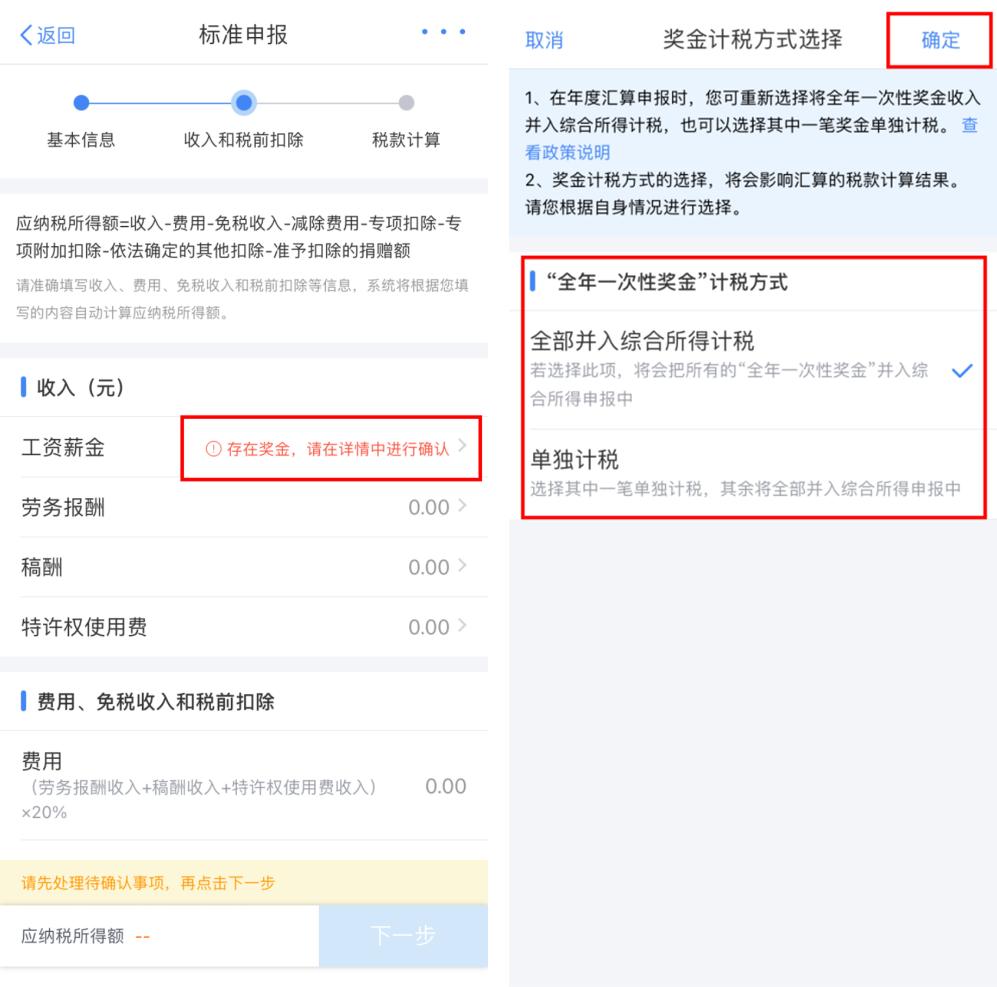Click the 确定 button
Screen dimensions: 997x987
click(940, 40)
